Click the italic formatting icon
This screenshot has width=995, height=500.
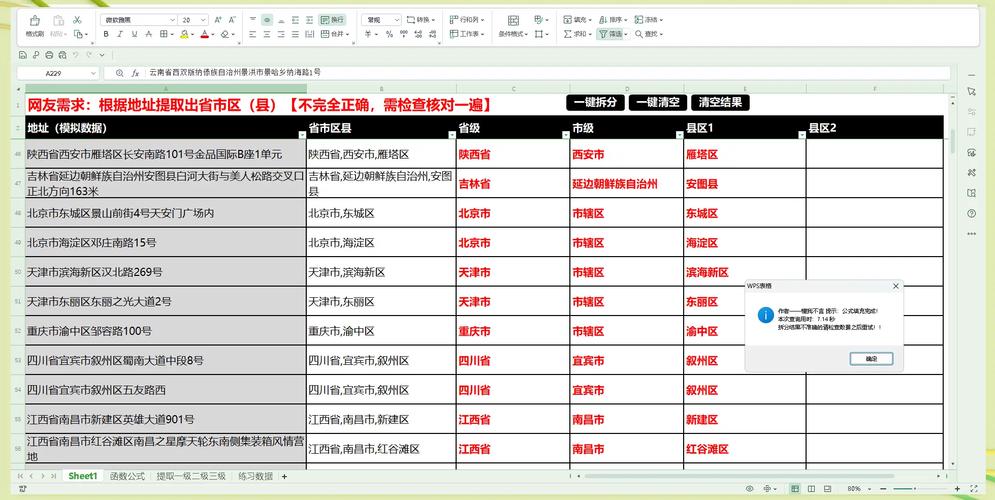pyautogui.click(x=120, y=34)
